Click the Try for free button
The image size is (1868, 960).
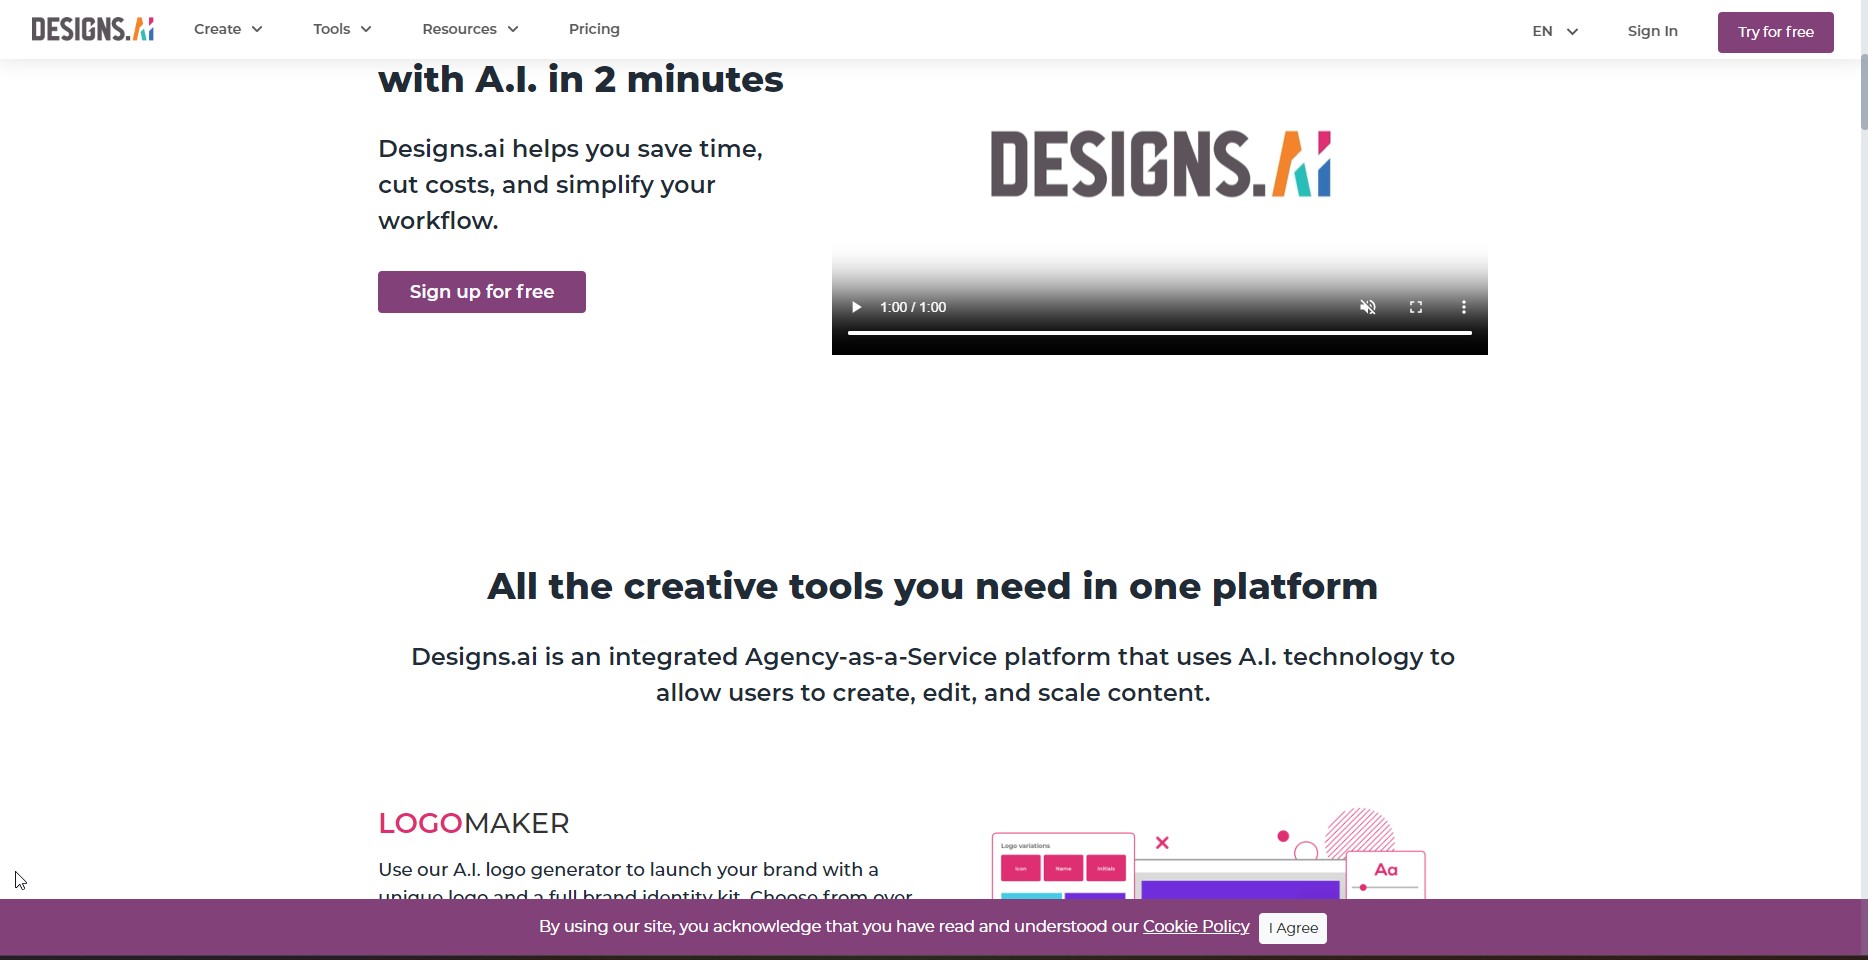(x=1776, y=32)
